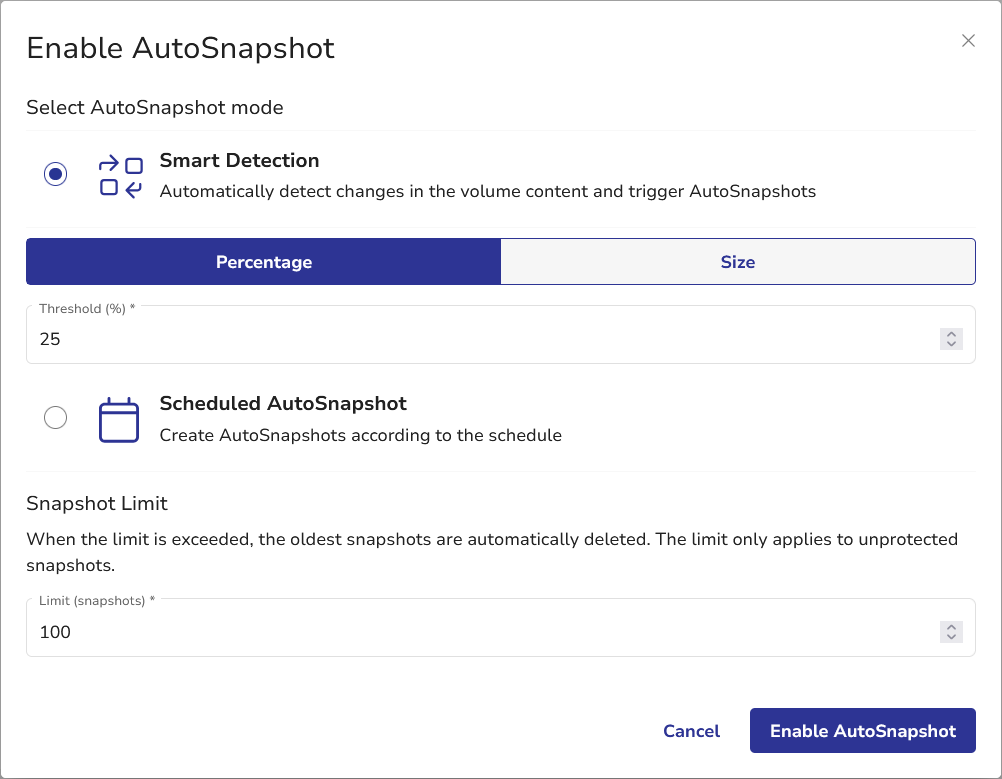Select the Scheduled AutoSnapshot radio button
Image resolution: width=1002 pixels, height=779 pixels.
pos(56,418)
